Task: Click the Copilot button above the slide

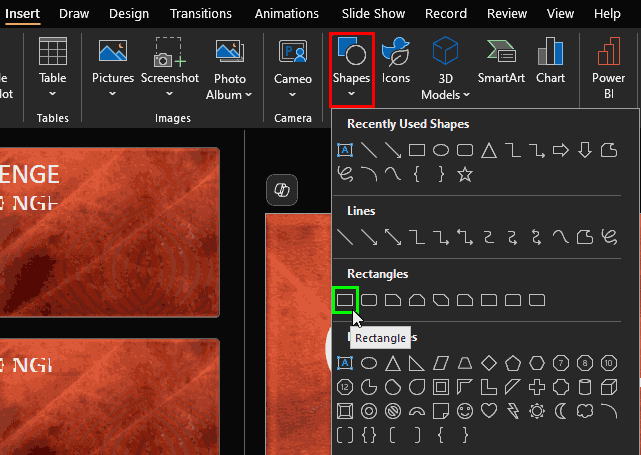Action: [282, 190]
